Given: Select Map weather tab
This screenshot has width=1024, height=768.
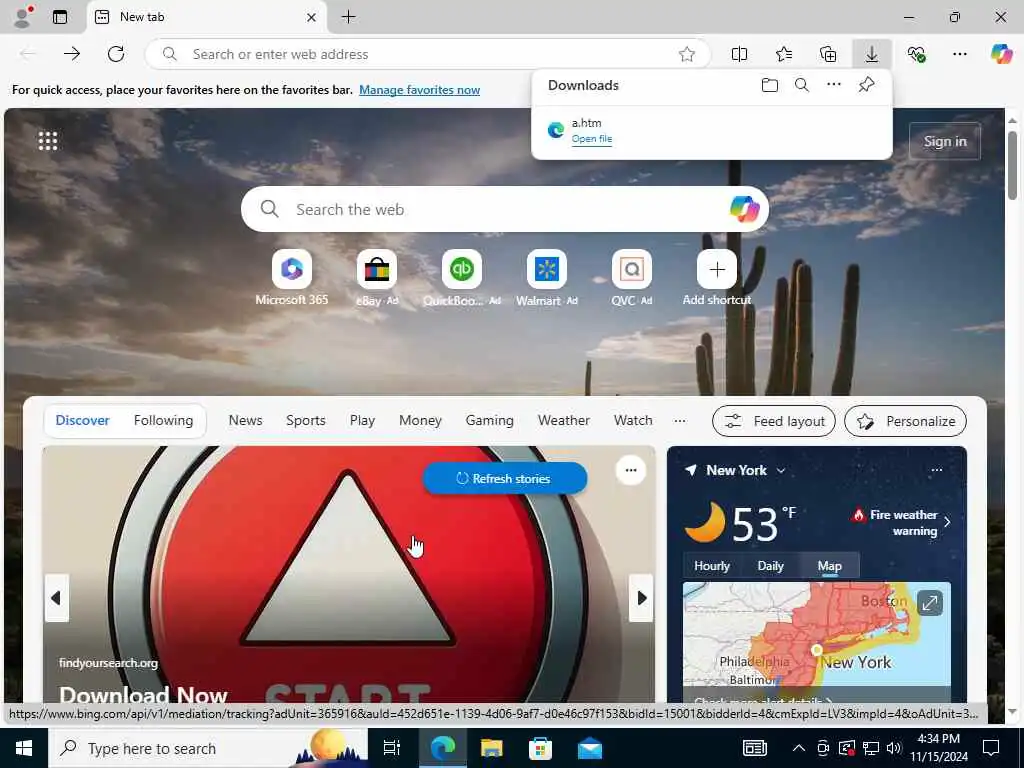Looking at the screenshot, I should pos(829,566).
